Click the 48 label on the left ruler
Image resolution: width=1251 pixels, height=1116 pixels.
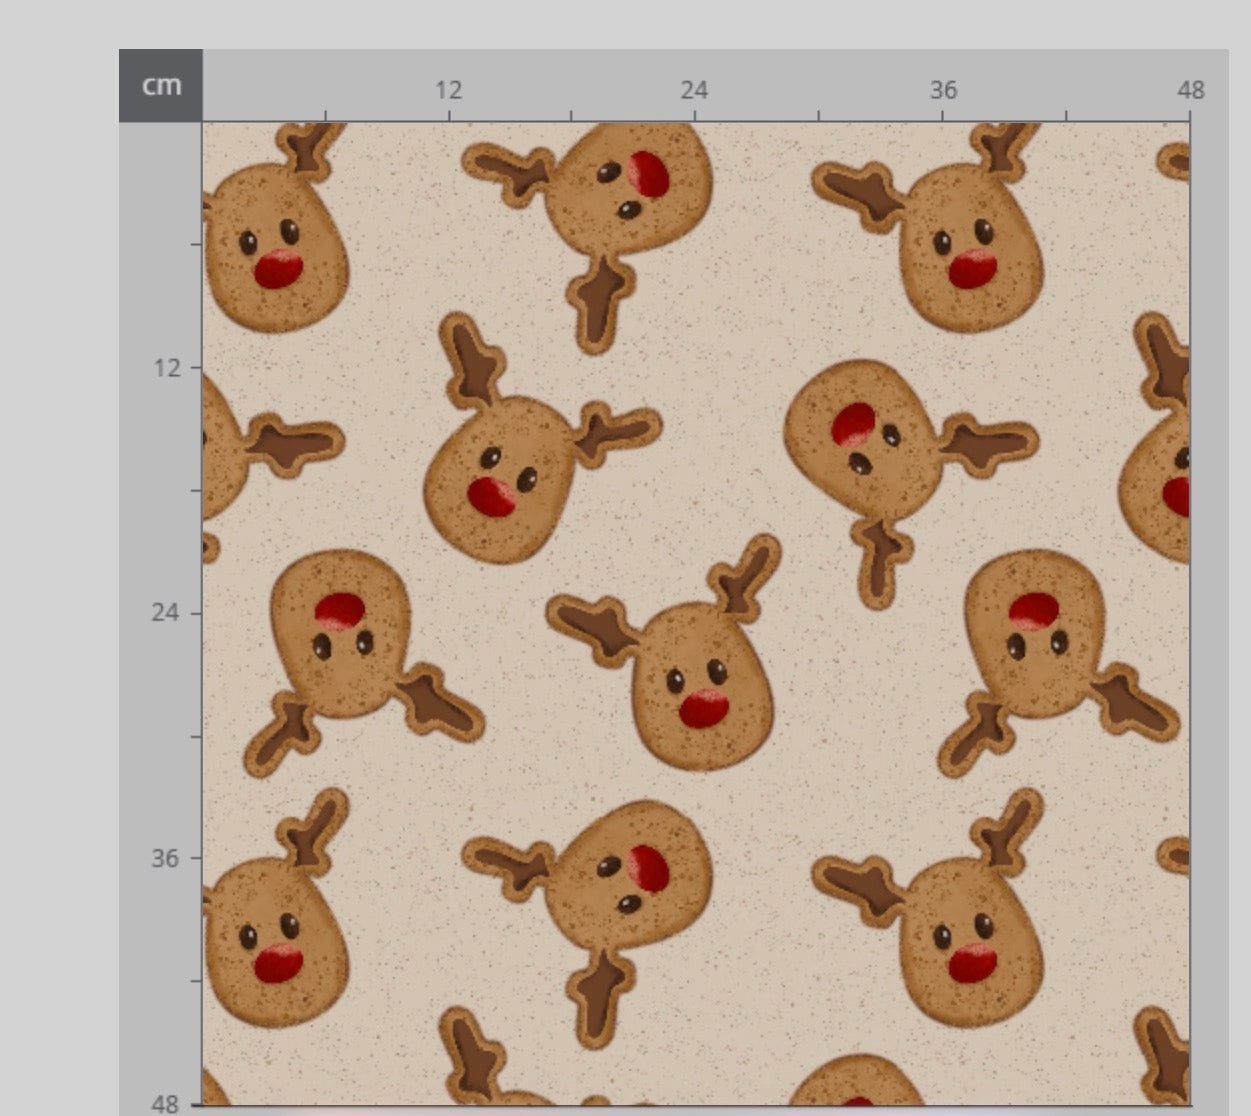[x=166, y=1104]
